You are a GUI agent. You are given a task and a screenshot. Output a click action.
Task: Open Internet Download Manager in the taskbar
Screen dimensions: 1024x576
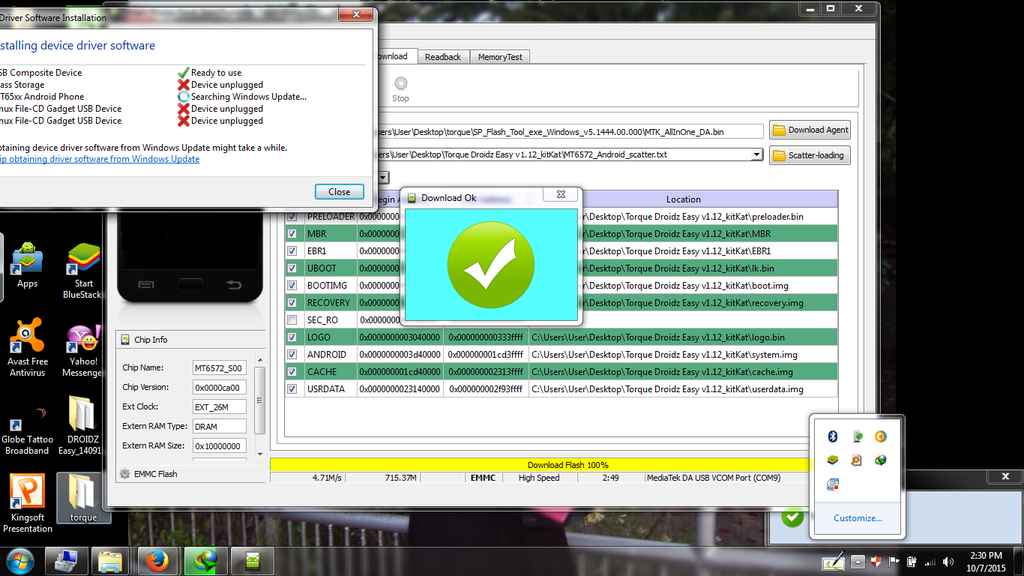[x=206, y=560]
